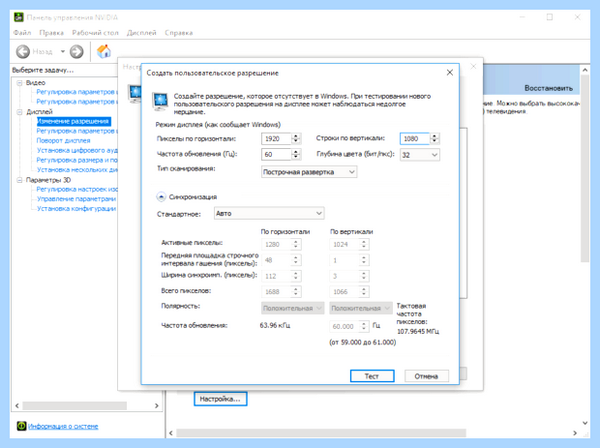600x448 pixels.
Task: Open the Правка menu
Action: [51, 33]
